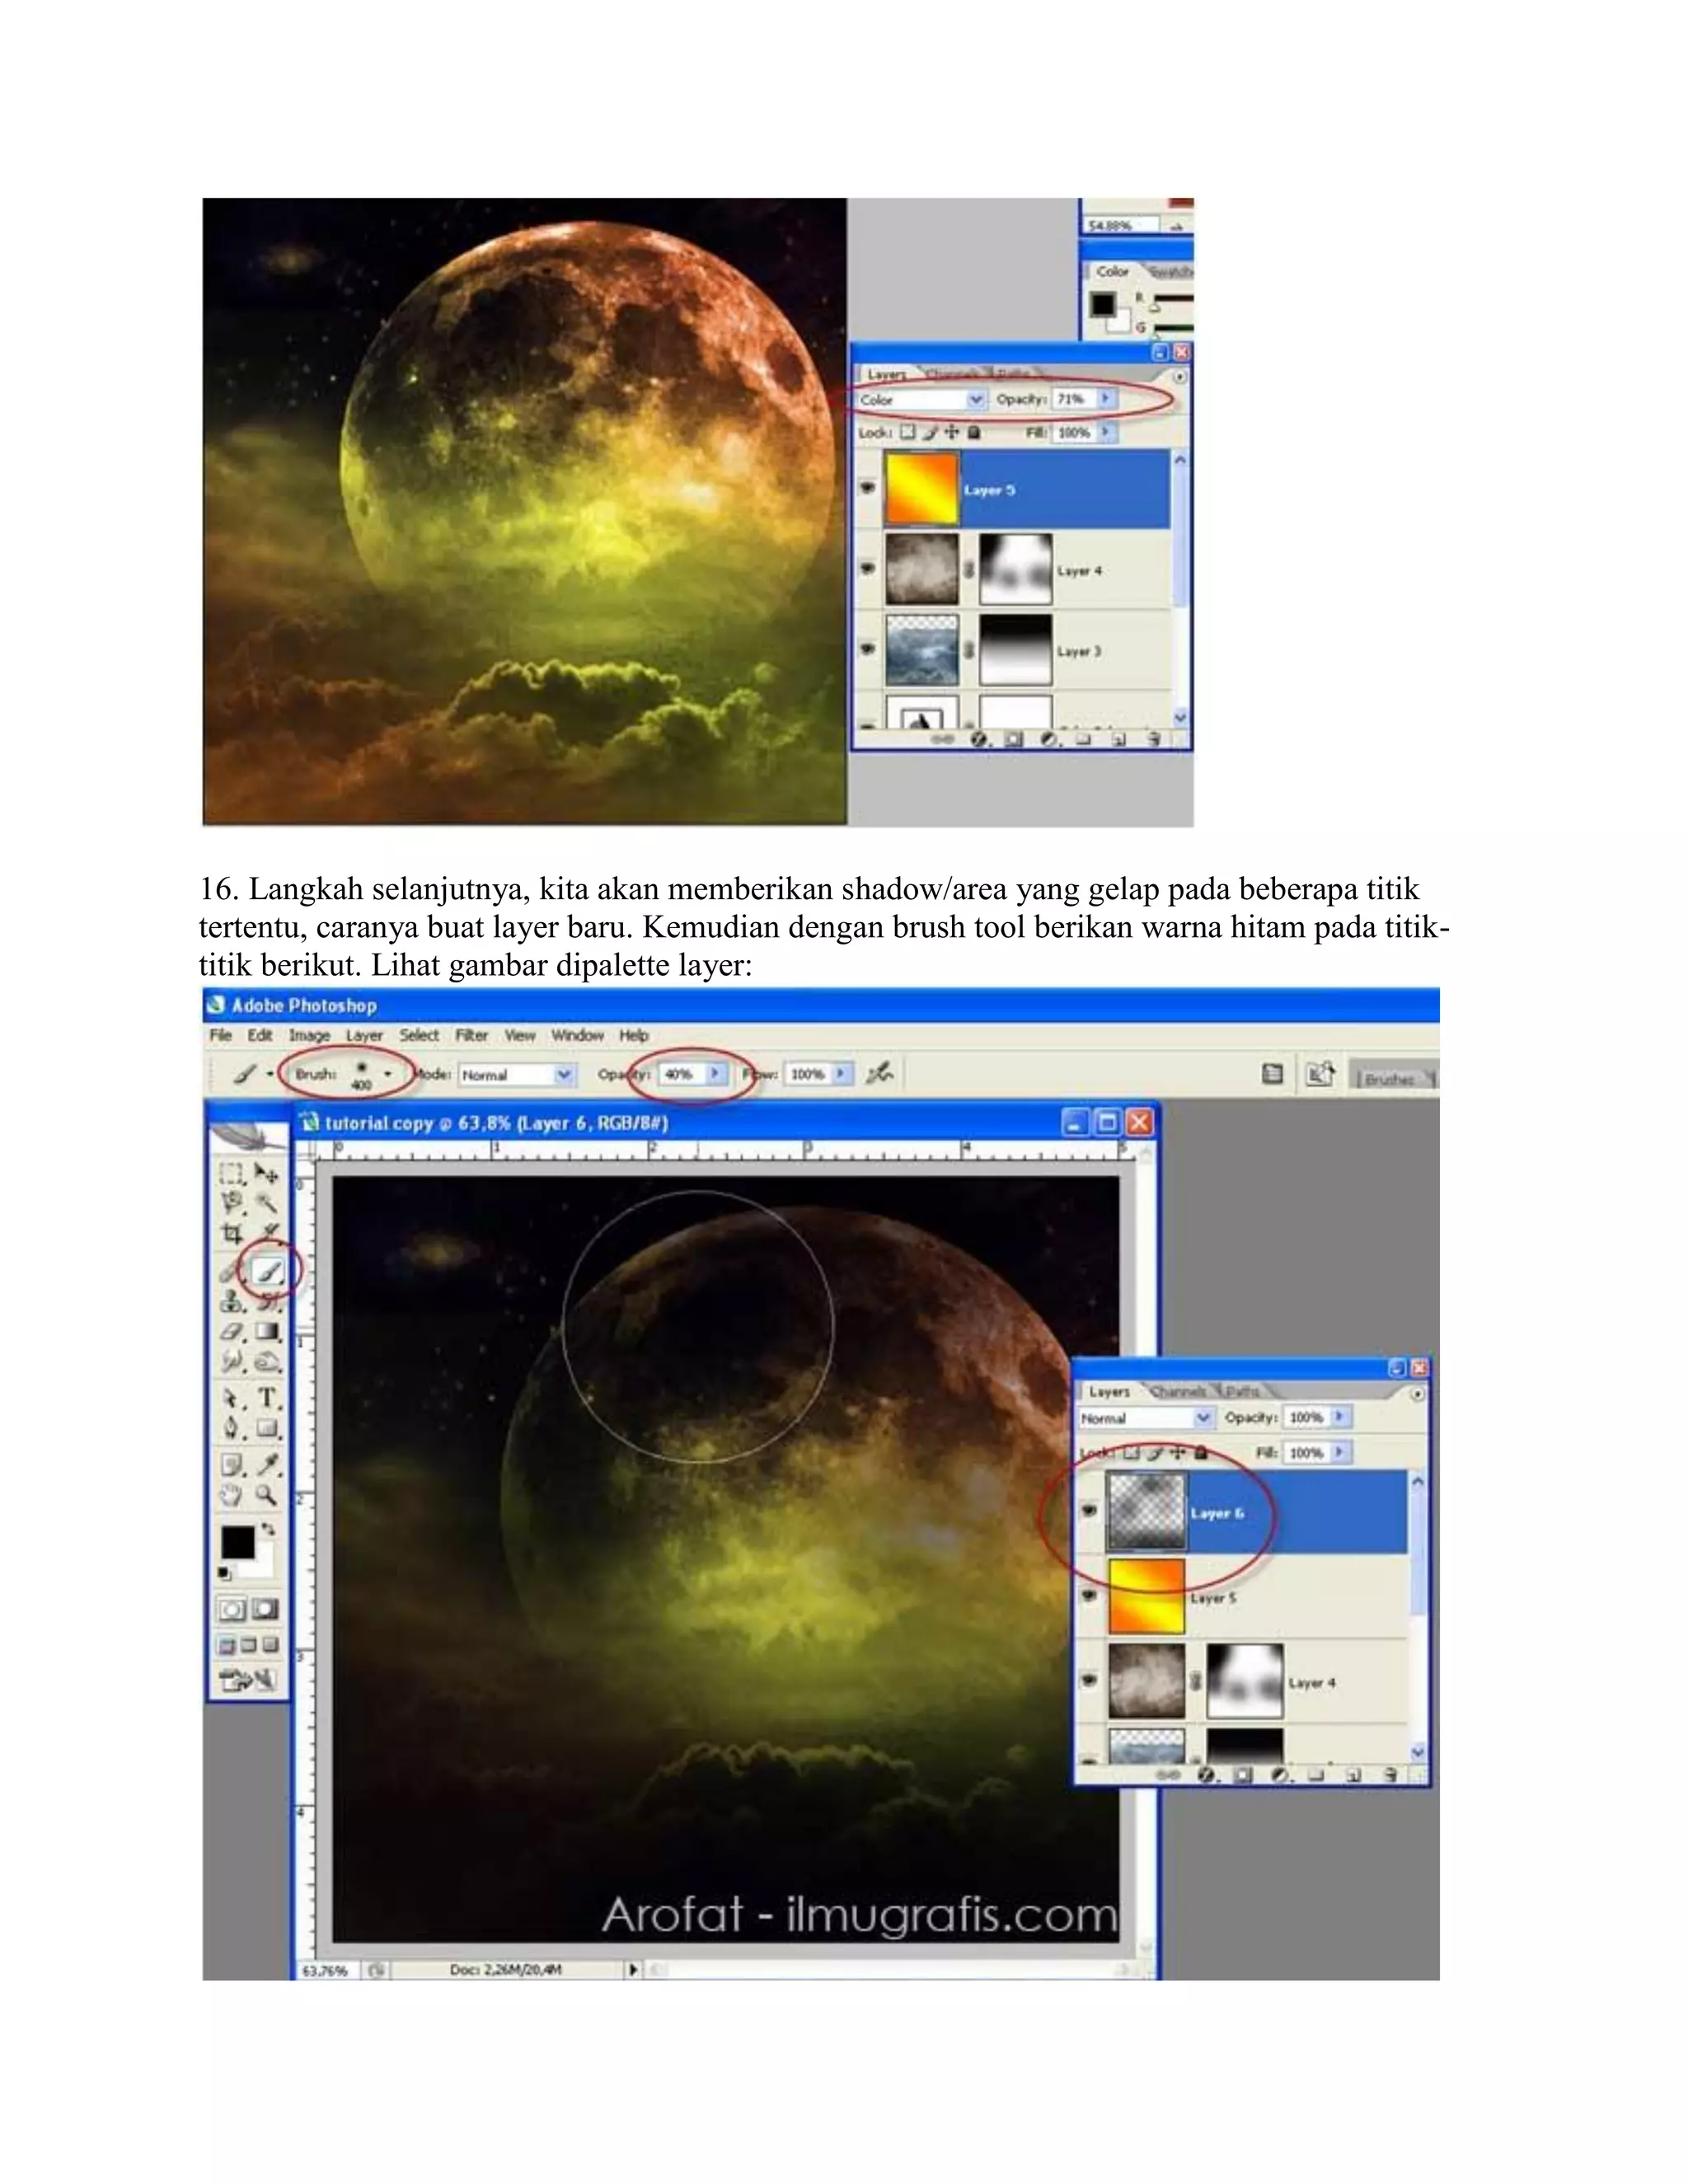Select the Hand tool in toolbox
The width and height of the screenshot is (1688, 2184).
click(232, 1495)
